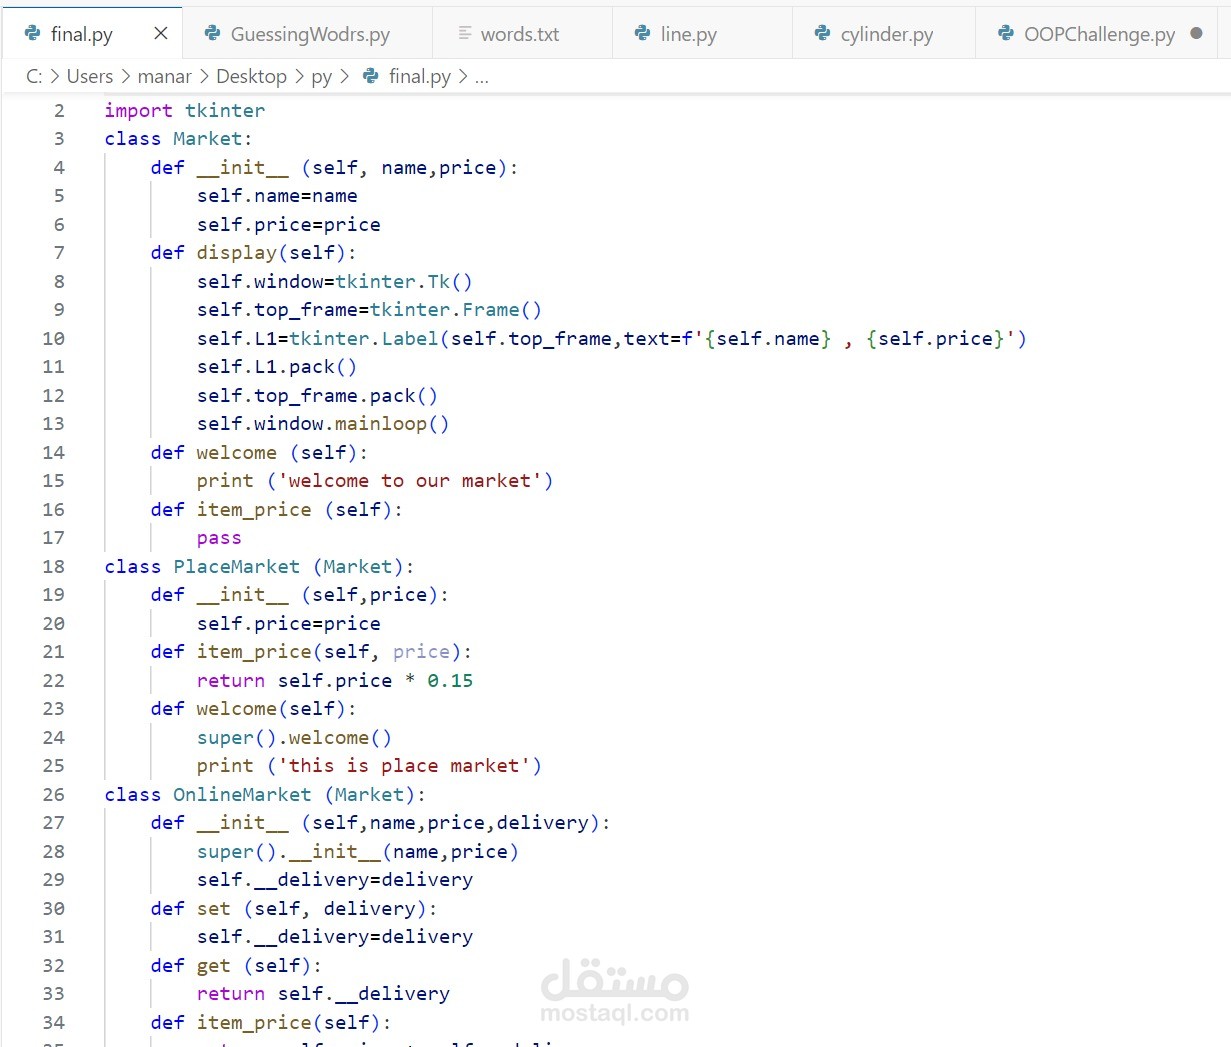1231x1047 pixels.
Task: Click line number 3 in the gutter
Action: click(59, 139)
